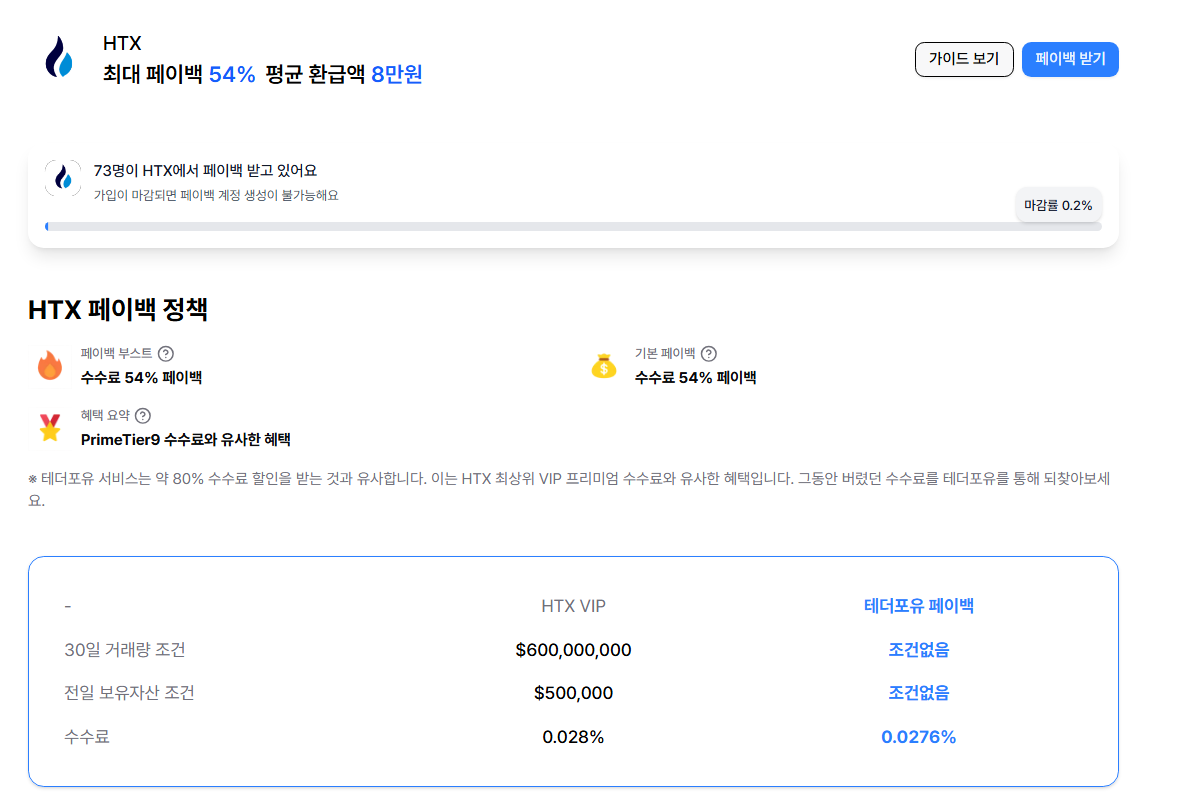Click the fire icon for 페이백 부스트

50,365
